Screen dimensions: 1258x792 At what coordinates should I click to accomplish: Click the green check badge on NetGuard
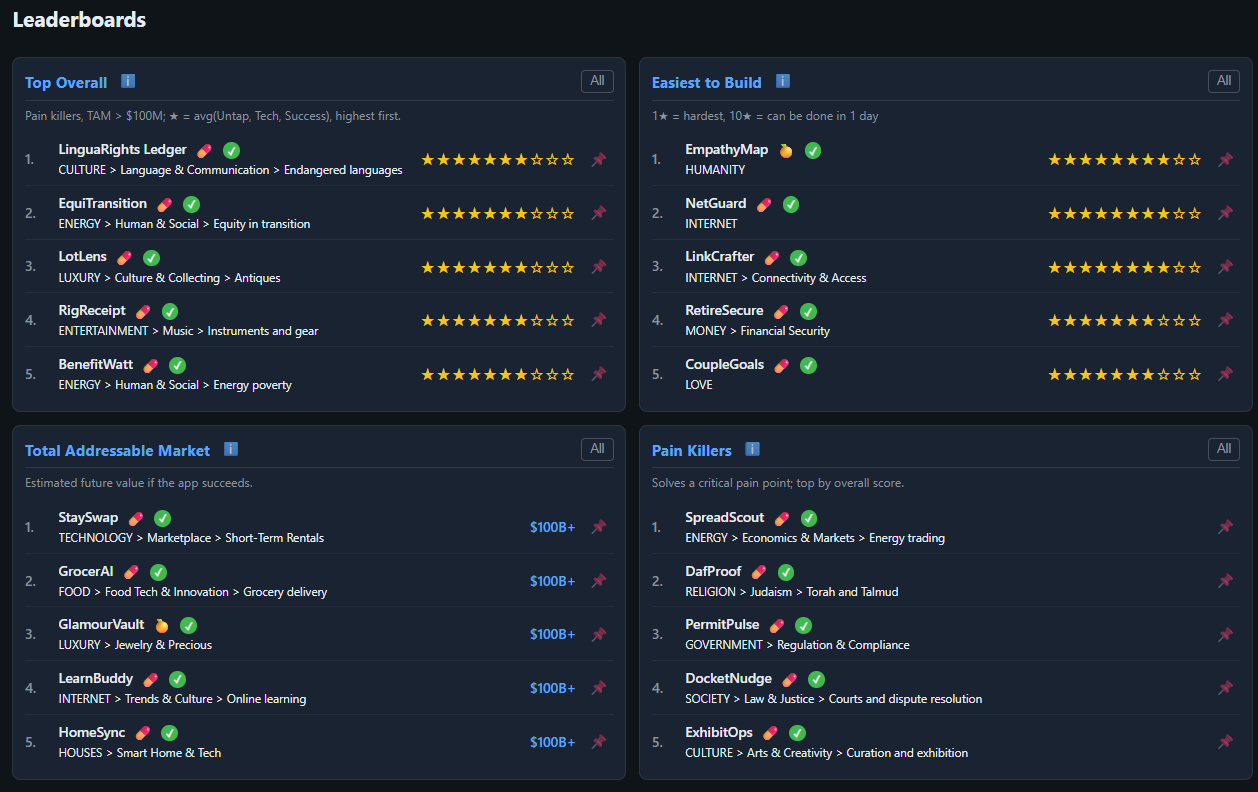[x=790, y=203]
